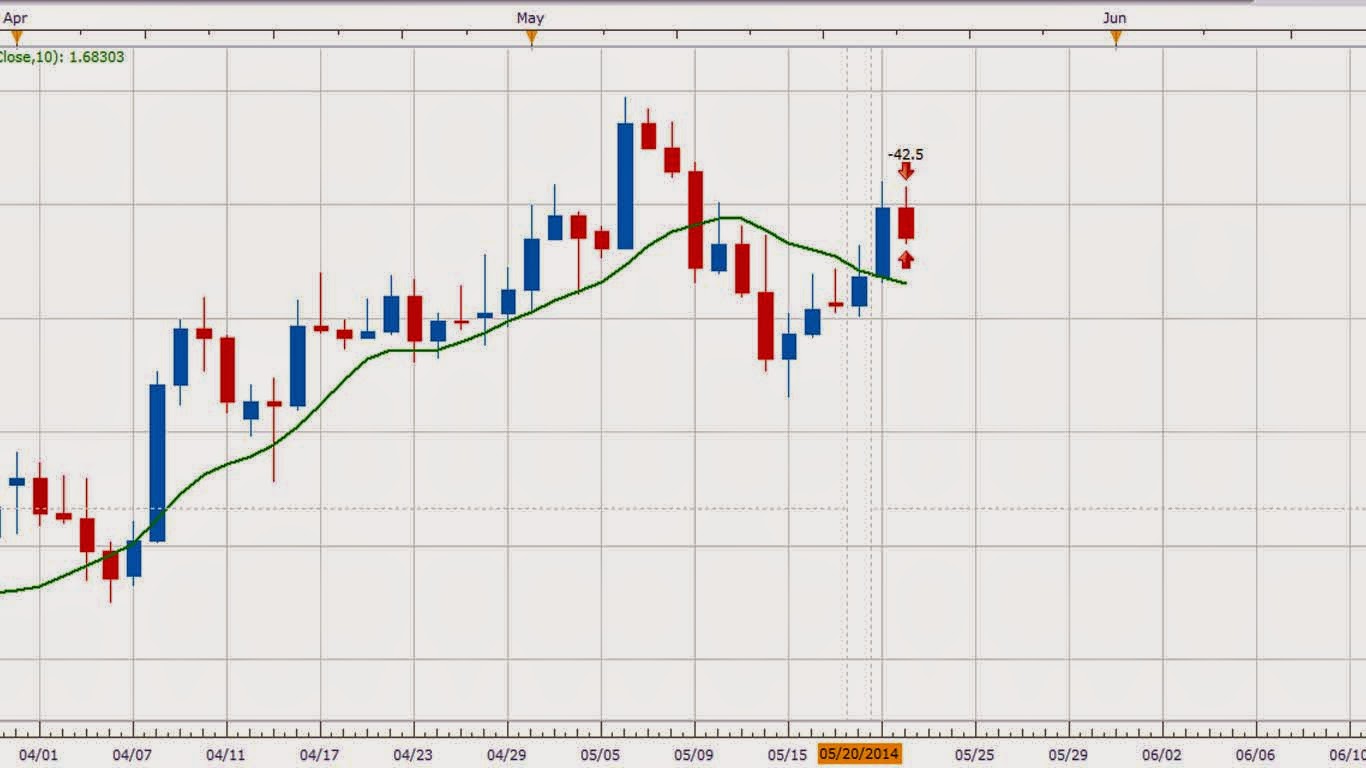Viewport: 1366px width, 768px height.
Task: Click the 05/15 date on the time axis
Action: point(787,754)
